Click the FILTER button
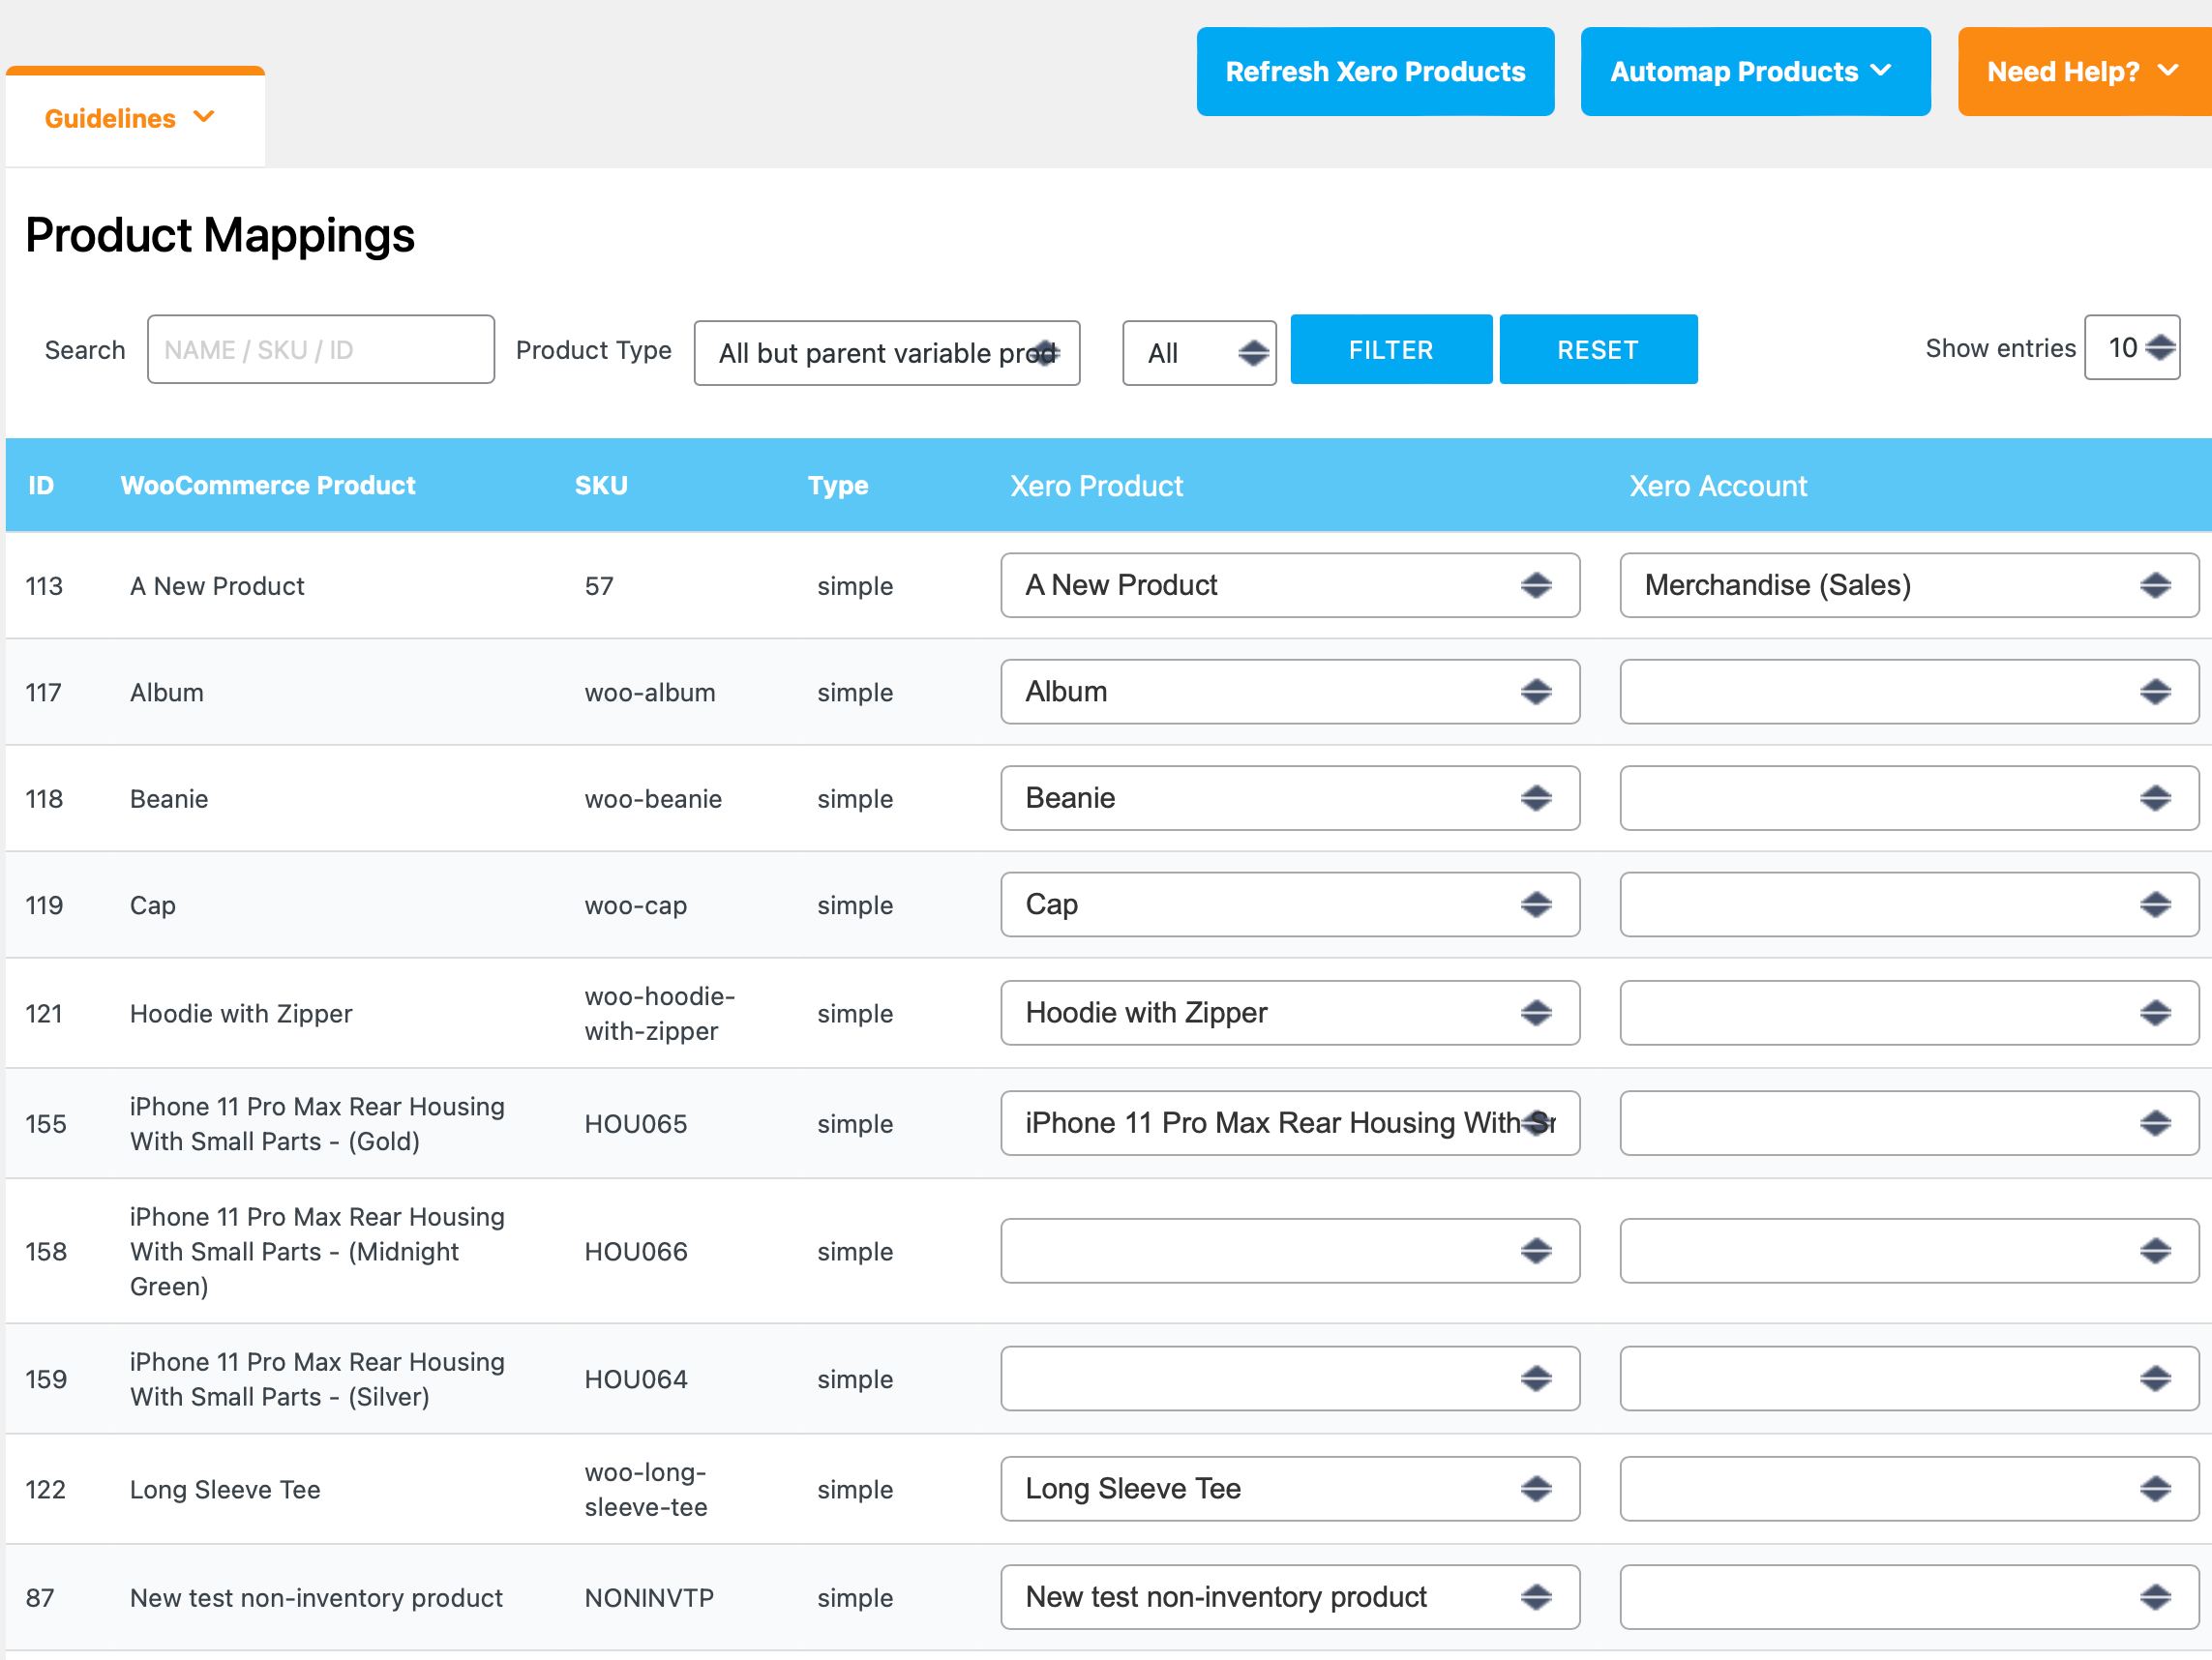 [x=1391, y=349]
